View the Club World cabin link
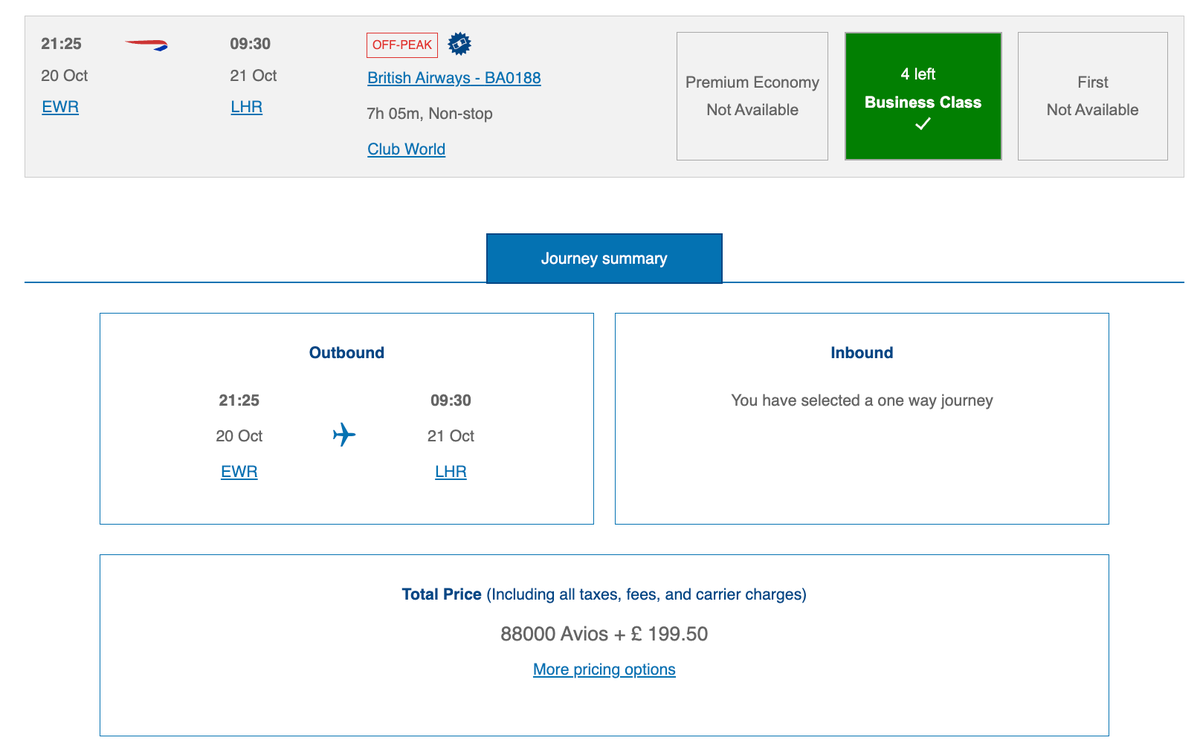The height and width of the screenshot is (749, 1200). (x=406, y=148)
